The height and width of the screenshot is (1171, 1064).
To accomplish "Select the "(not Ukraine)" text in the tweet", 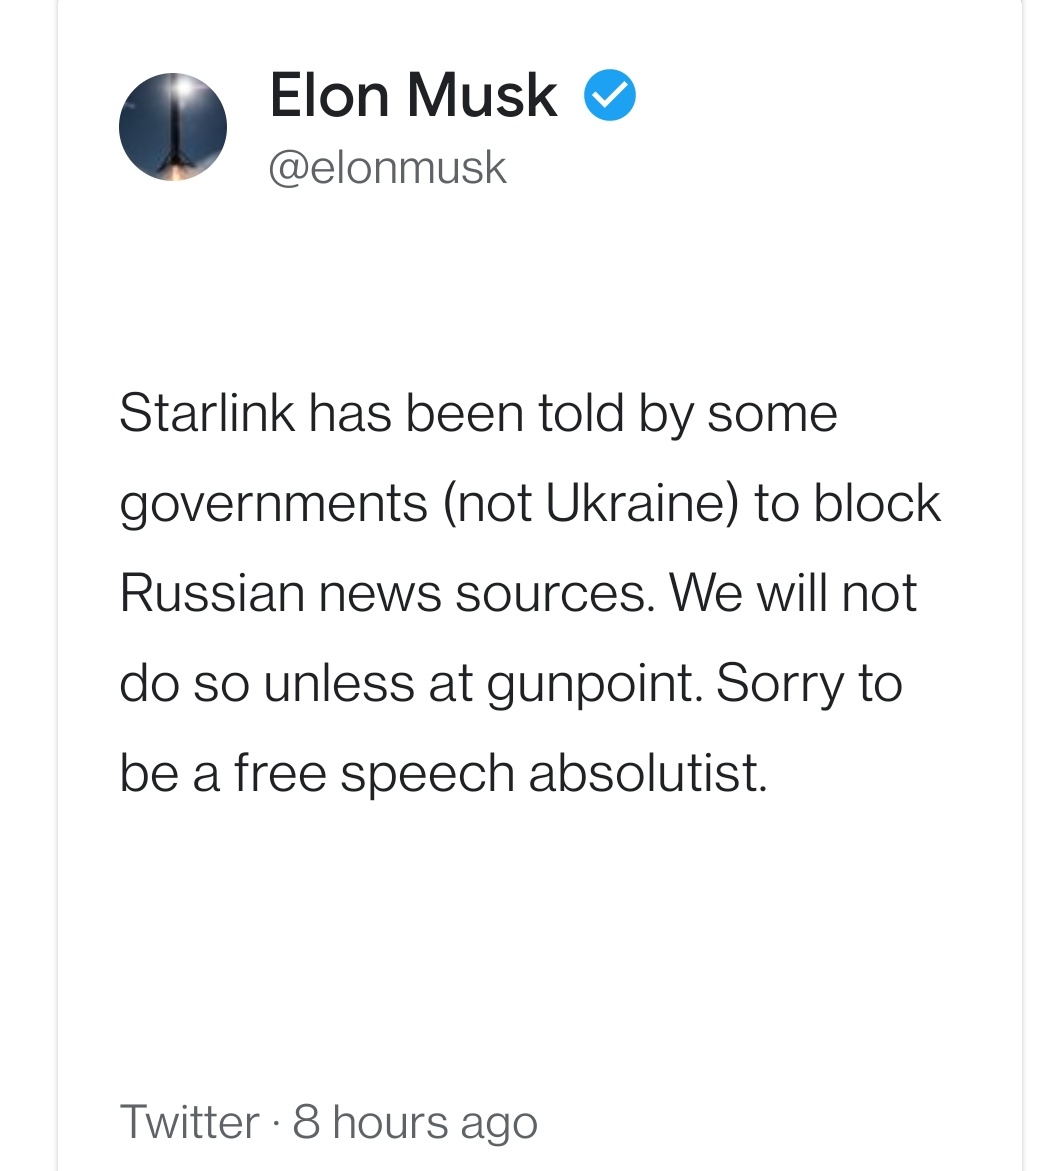I will coord(591,503).
